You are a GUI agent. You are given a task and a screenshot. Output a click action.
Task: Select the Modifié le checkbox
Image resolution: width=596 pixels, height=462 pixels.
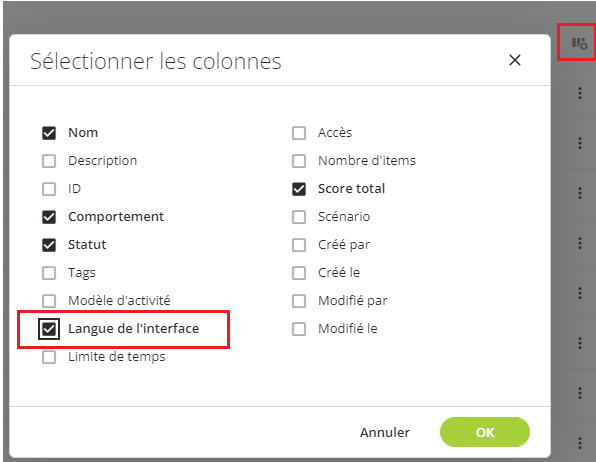tap(299, 329)
